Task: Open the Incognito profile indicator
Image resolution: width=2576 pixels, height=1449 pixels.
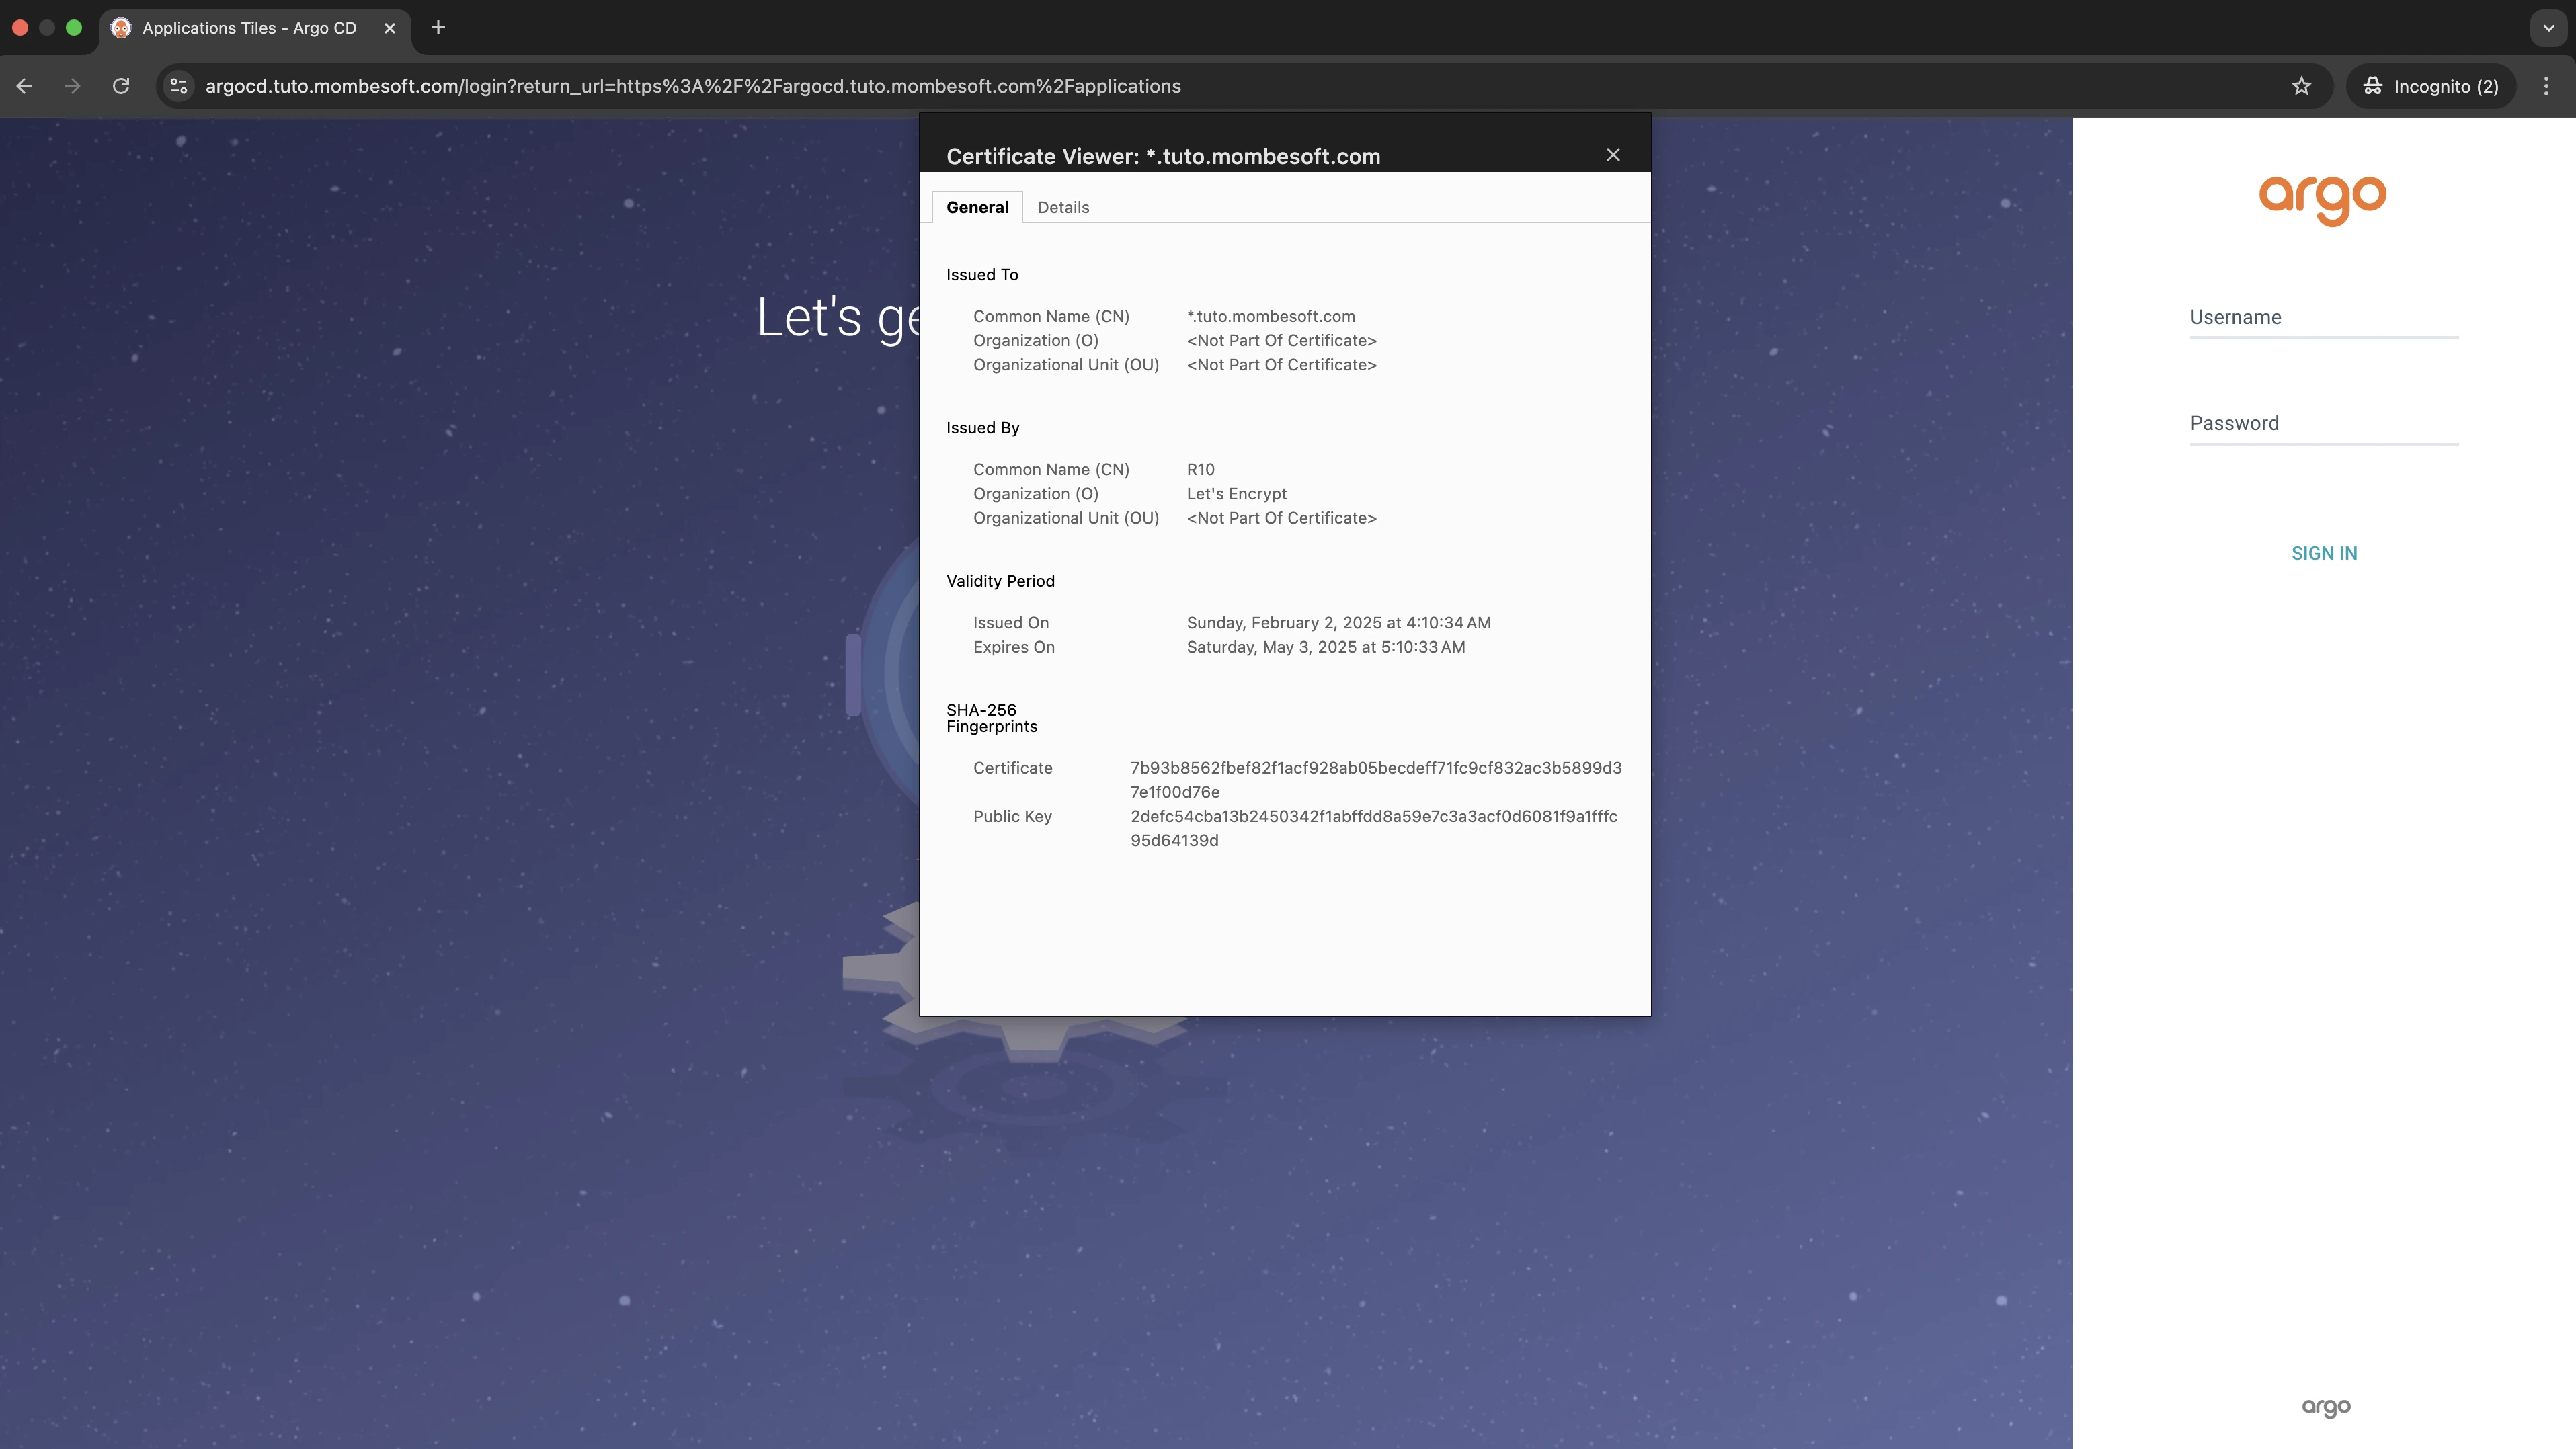Action: tap(2430, 86)
